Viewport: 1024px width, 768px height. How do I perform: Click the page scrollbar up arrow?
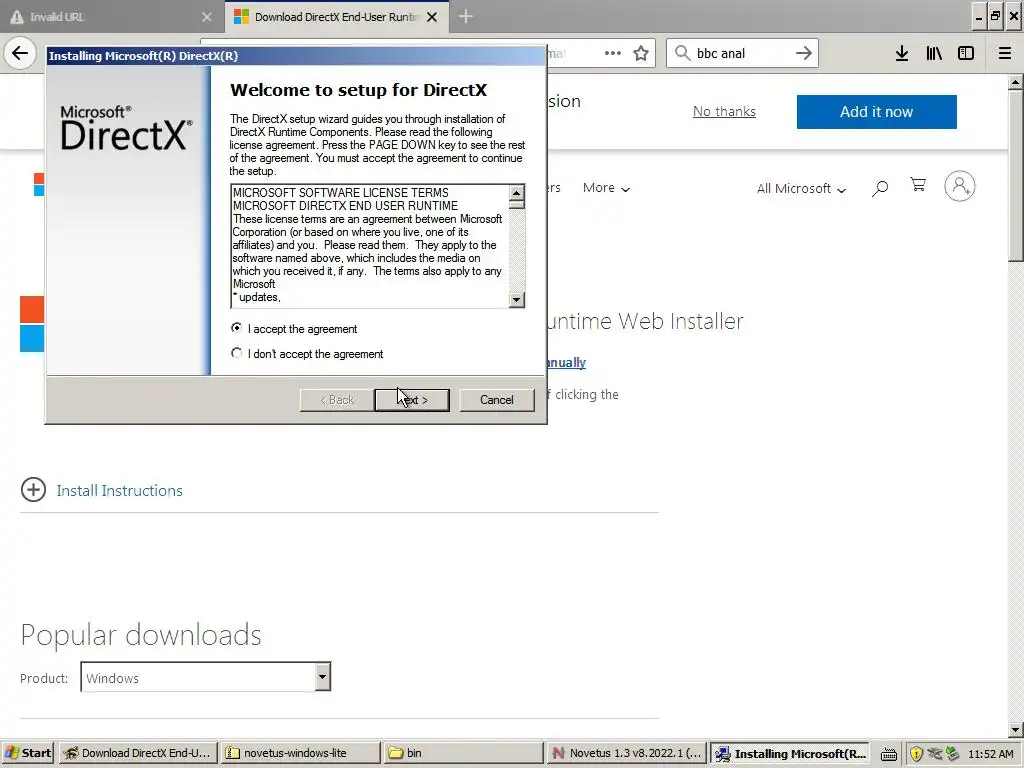click(x=1016, y=83)
